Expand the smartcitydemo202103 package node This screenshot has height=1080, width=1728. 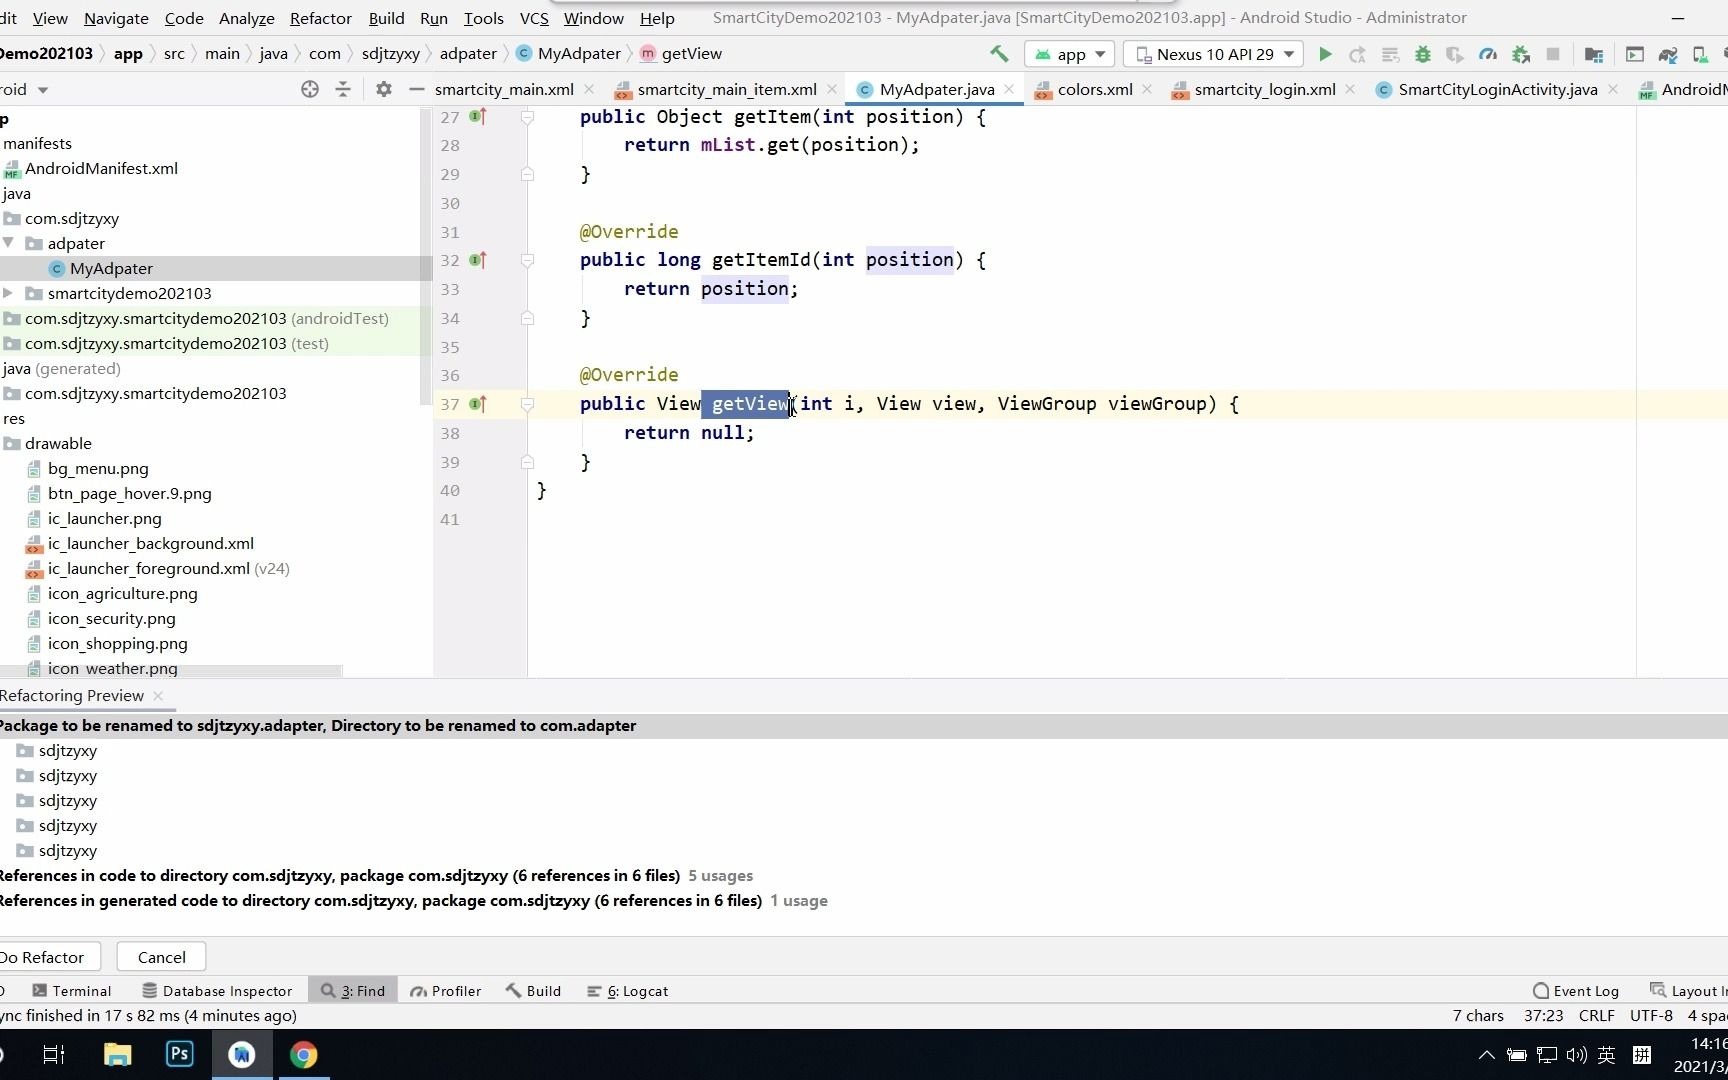point(8,293)
